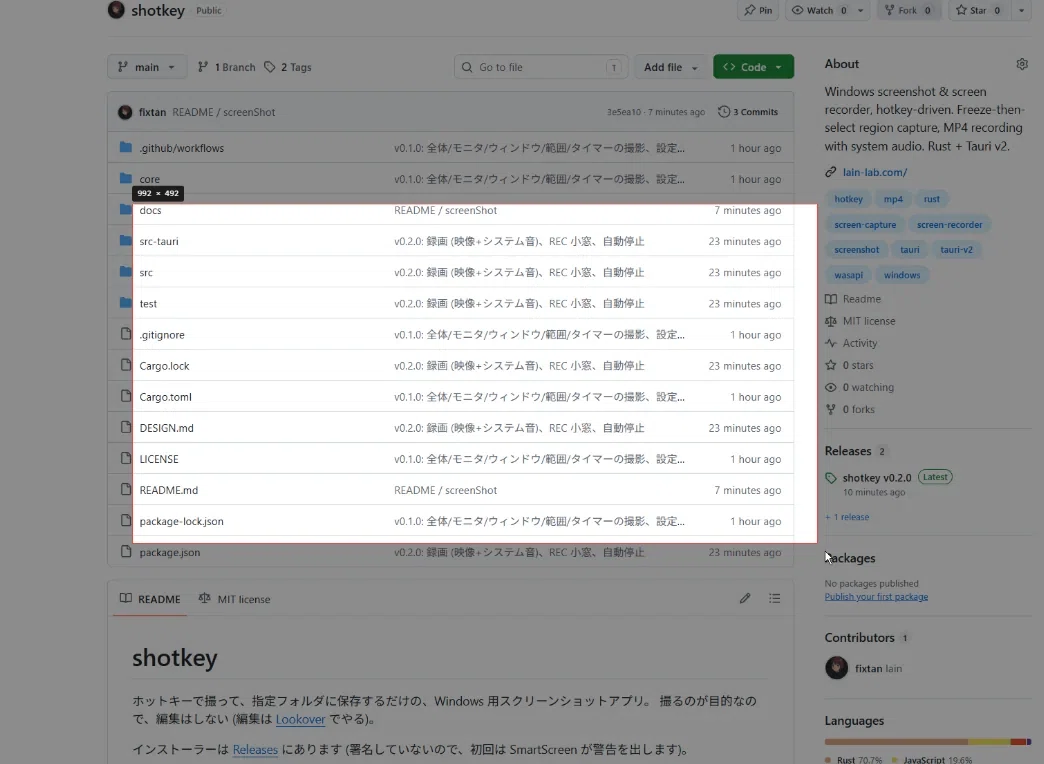
Task: Select the mp4 topic tag
Action: coord(893,198)
